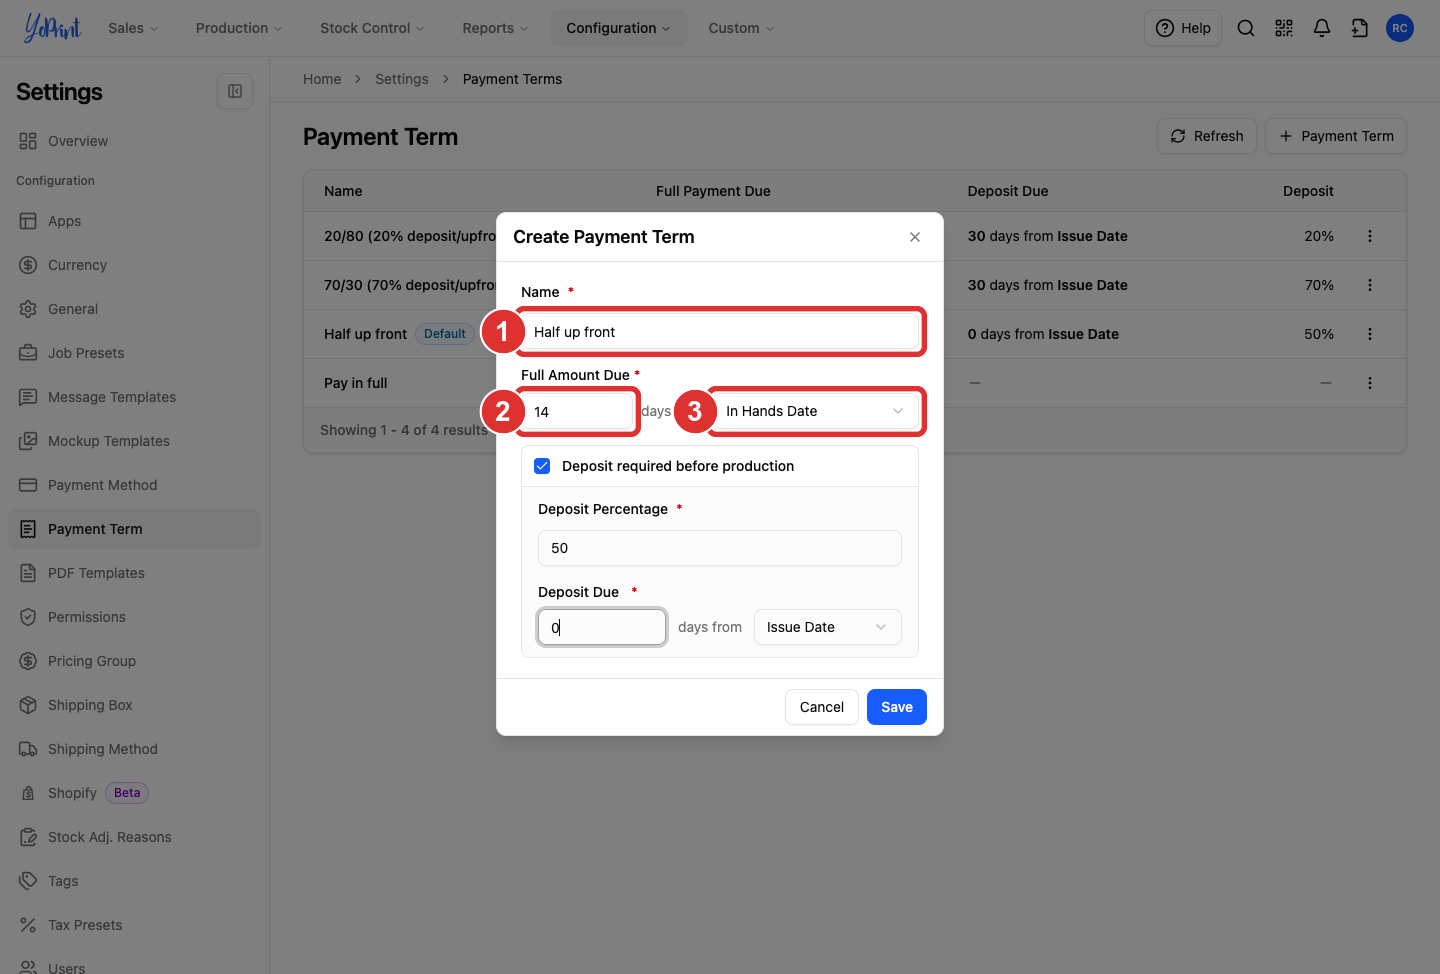The image size is (1440, 974).
Task: Click the Deposit Due days field
Action: click(602, 627)
